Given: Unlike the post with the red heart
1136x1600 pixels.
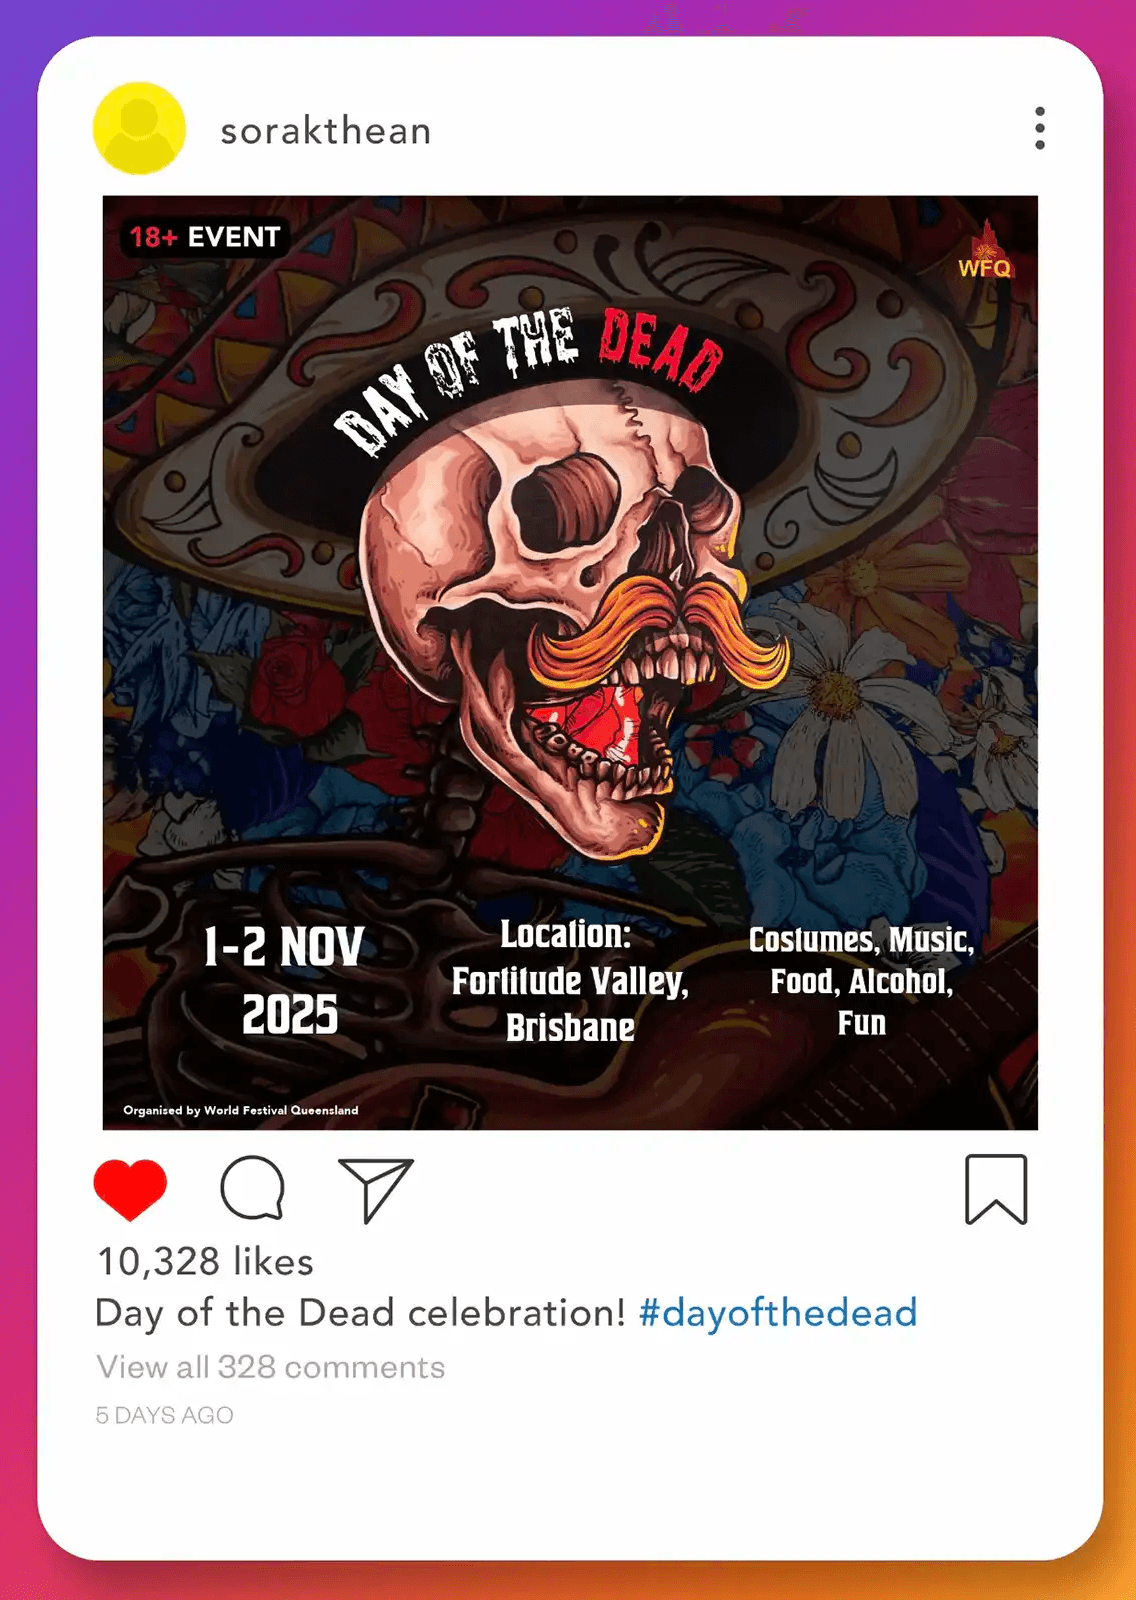Looking at the screenshot, I should point(130,1189).
